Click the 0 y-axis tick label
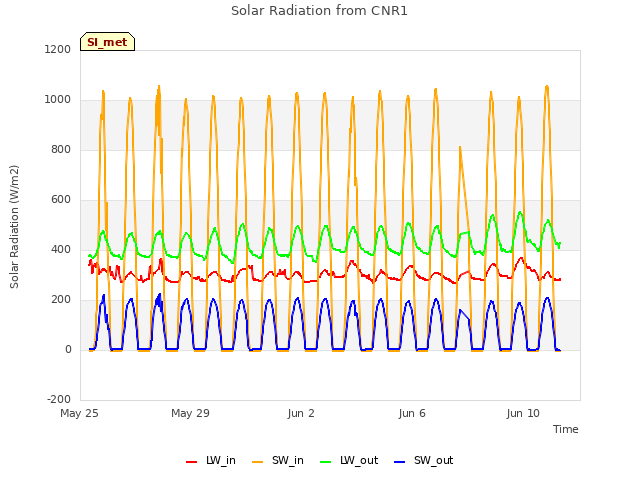The width and height of the screenshot is (640, 480). click(x=68, y=349)
